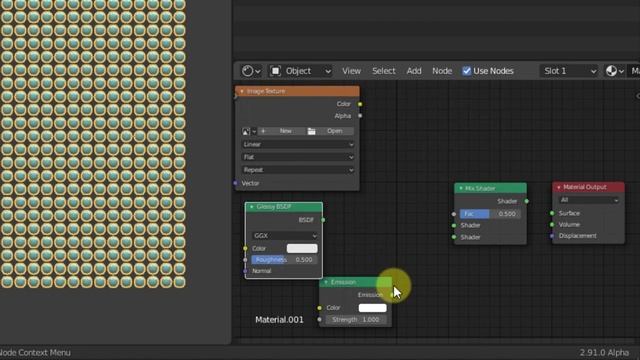Click the Emission color swatch
The width and height of the screenshot is (640, 360).
point(372,308)
